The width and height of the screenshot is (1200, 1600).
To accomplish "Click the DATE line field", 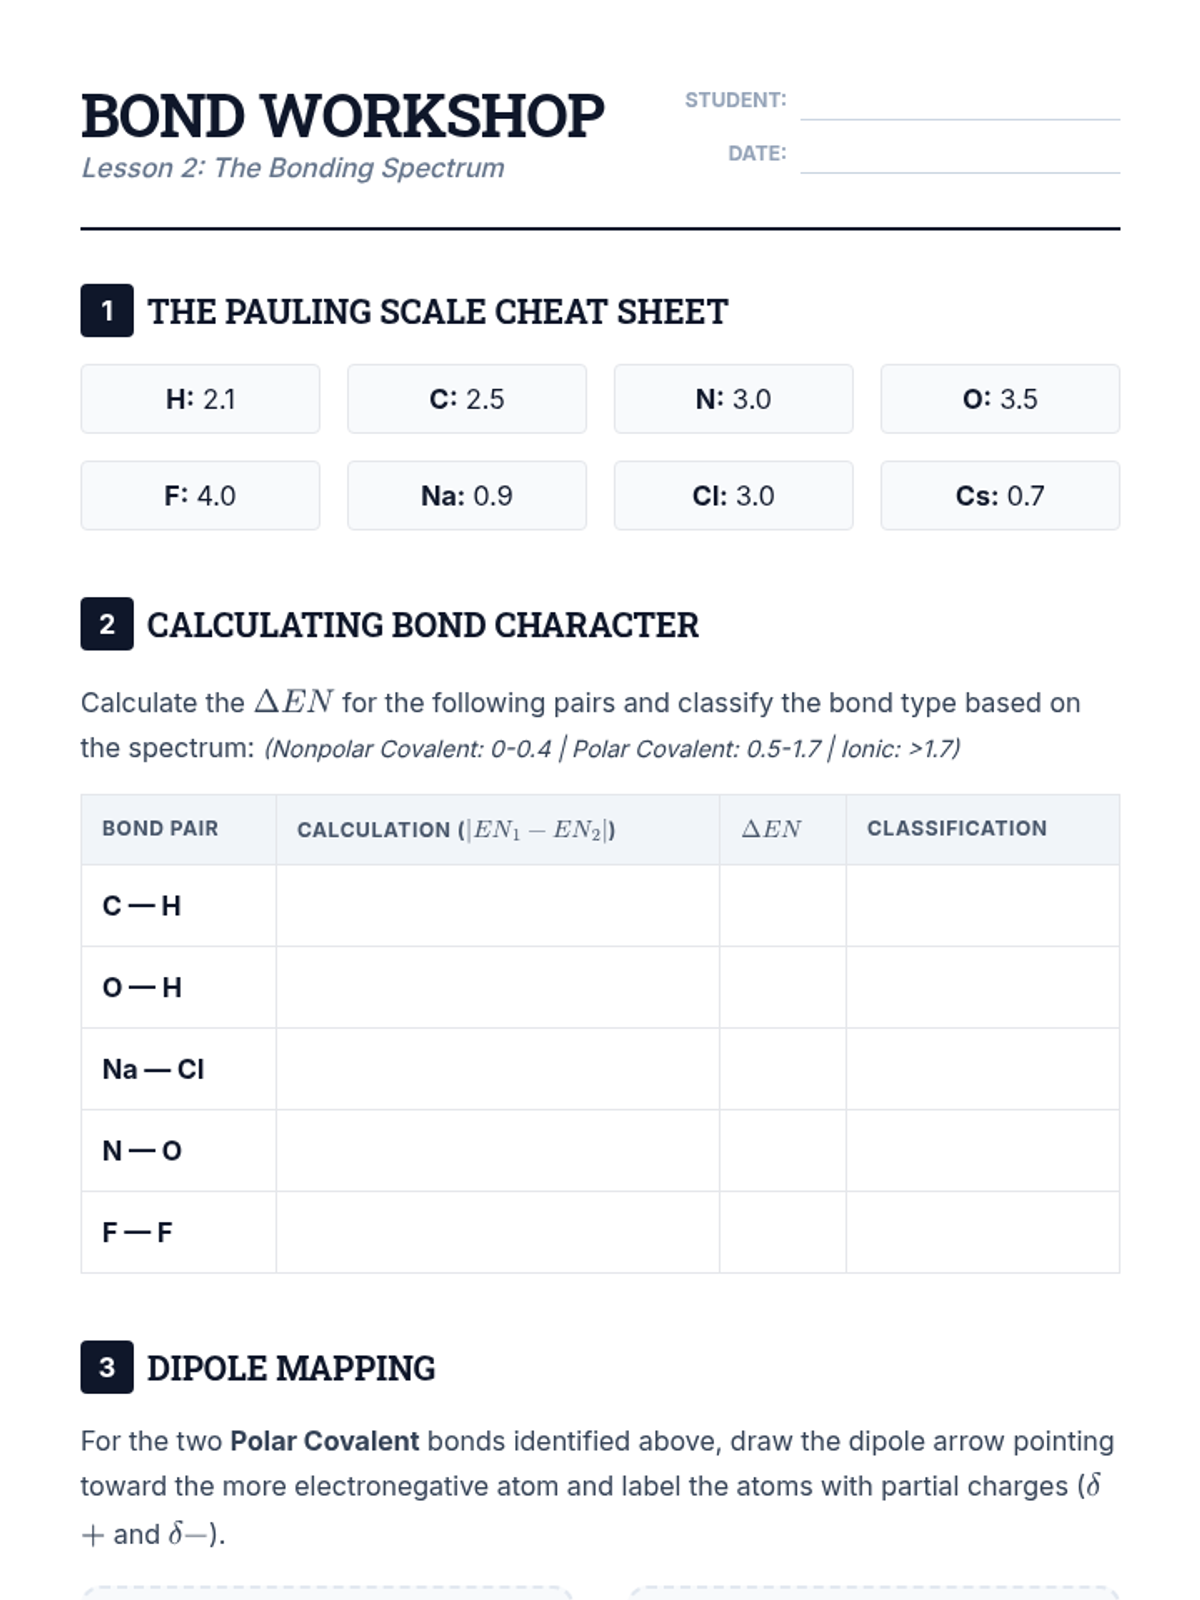I will 960,154.
